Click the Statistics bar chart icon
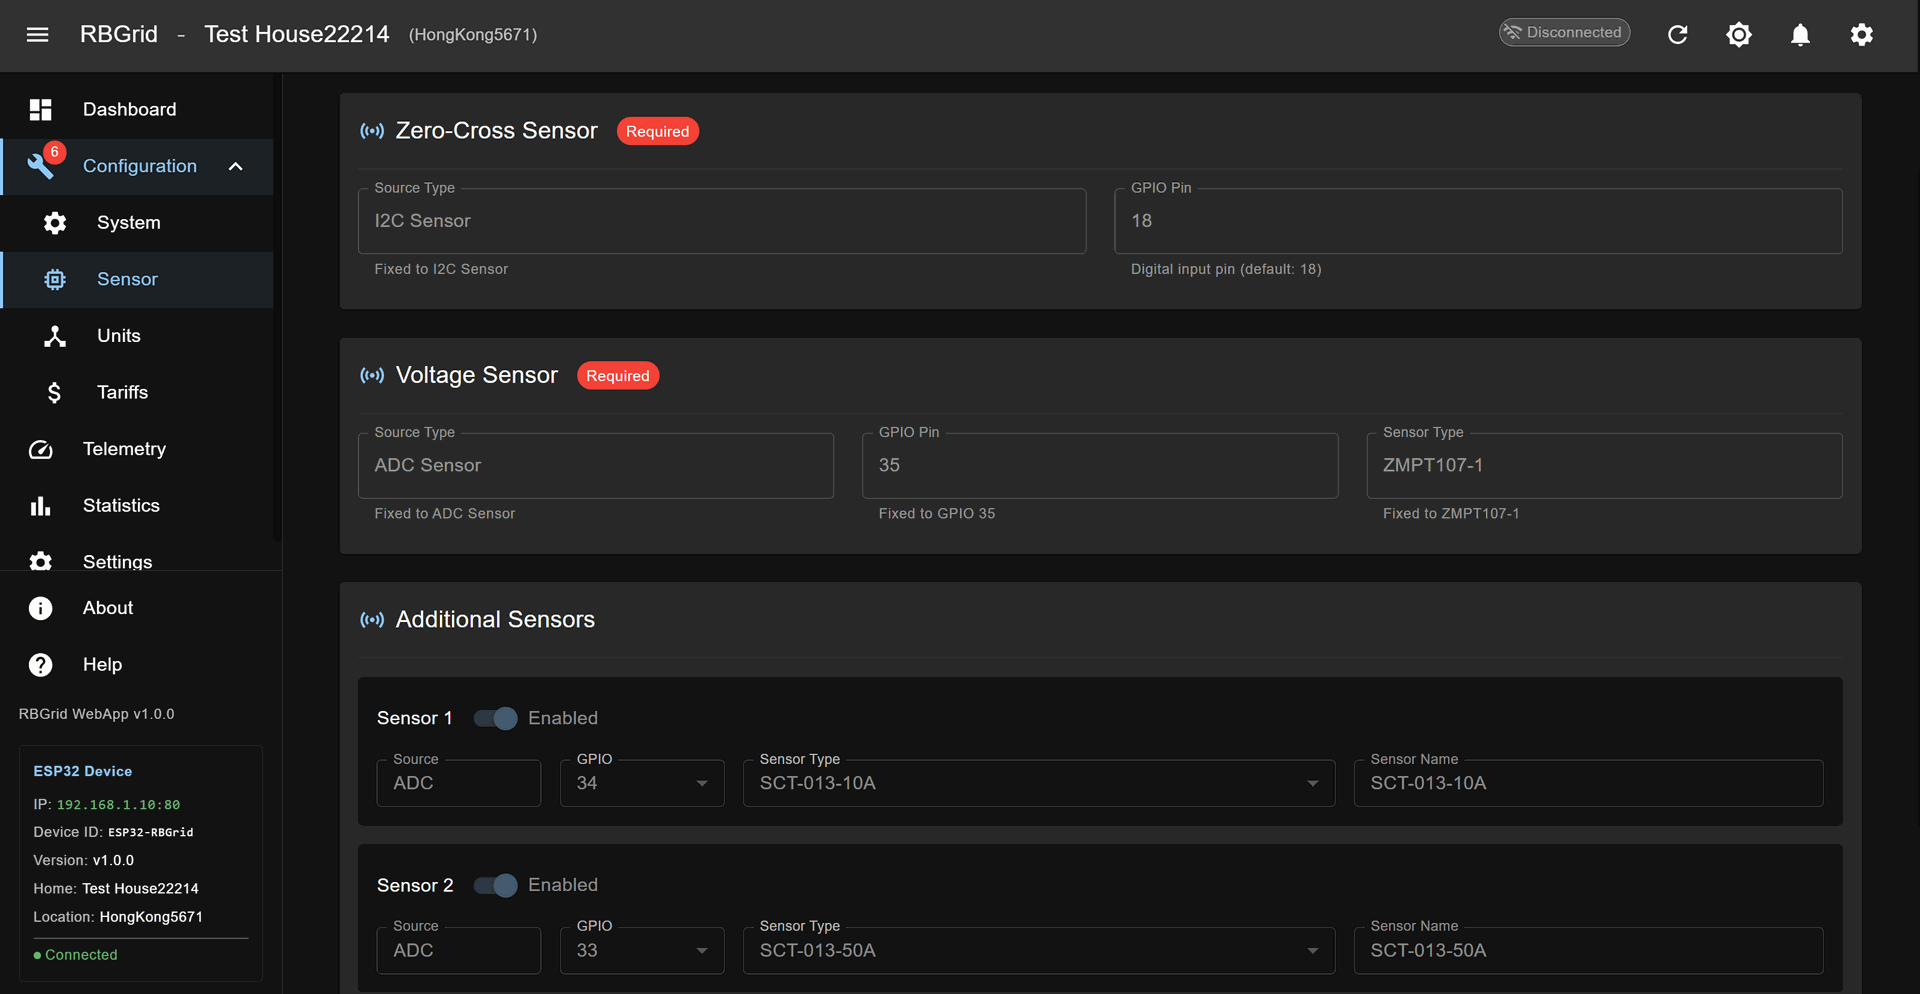The width and height of the screenshot is (1920, 994). click(x=41, y=506)
